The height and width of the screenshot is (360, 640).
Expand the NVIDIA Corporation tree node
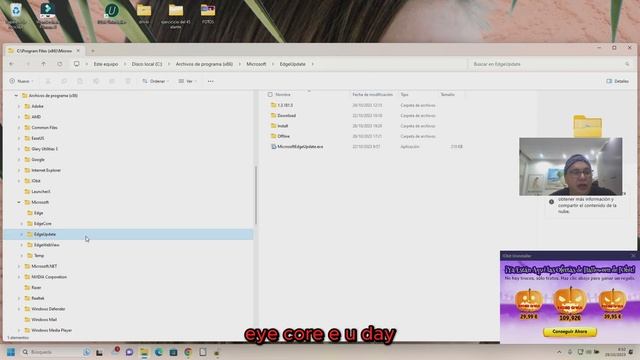click(x=19, y=277)
